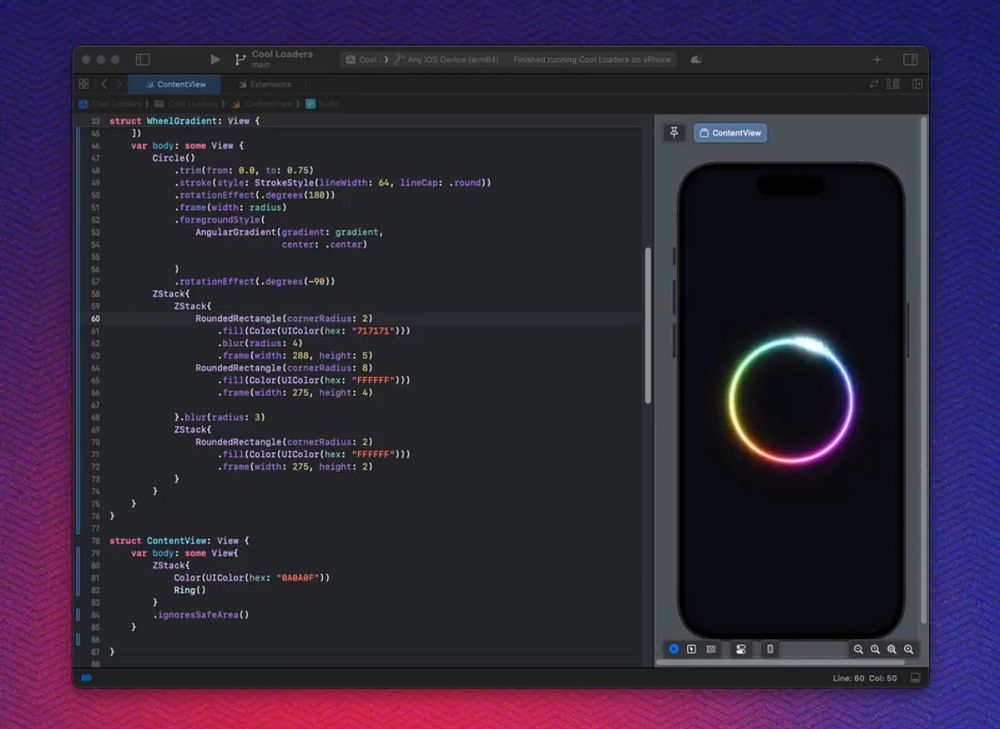
Task: Click the .ignoresSafeArea() line
Action: click(x=201, y=614)
